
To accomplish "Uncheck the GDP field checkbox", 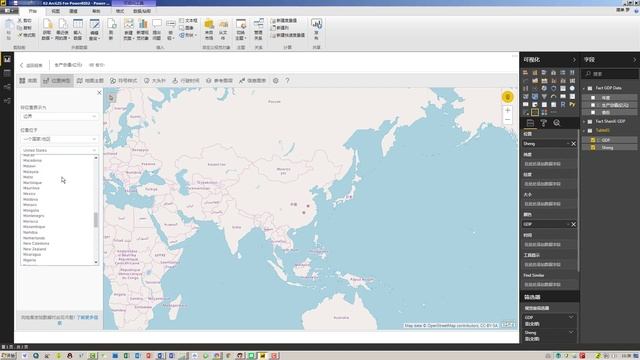I will point(593,140).
